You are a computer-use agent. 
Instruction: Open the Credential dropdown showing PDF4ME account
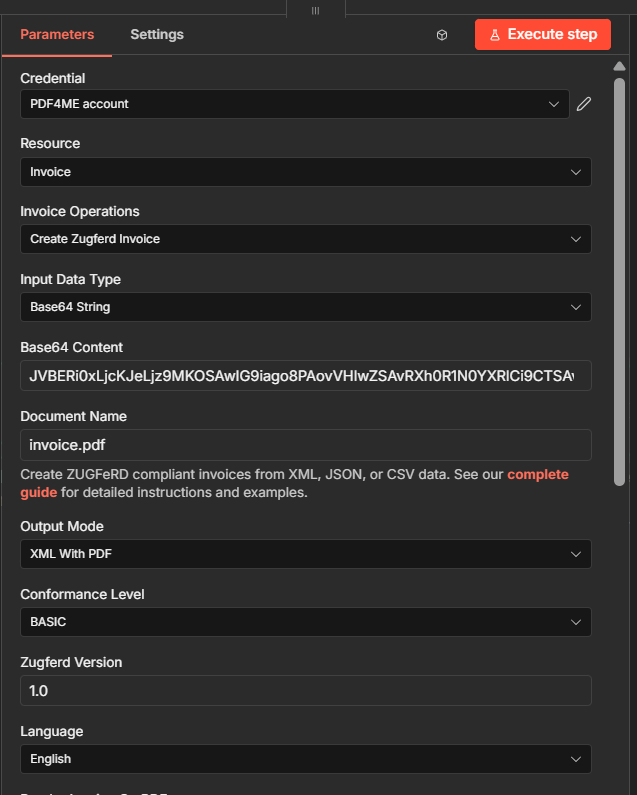tap(294, 104)
